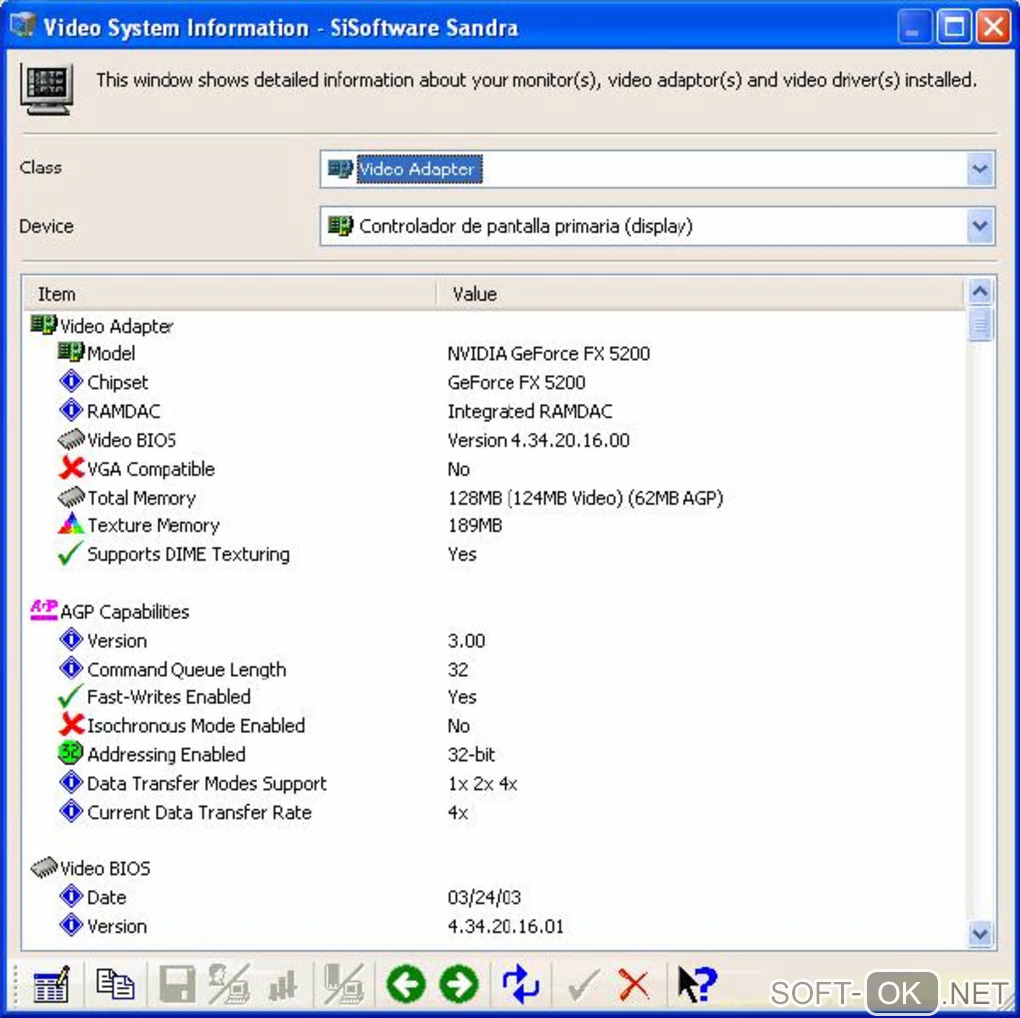The image size is (1020, 1018).
Task: Click the bar chart icon in toolbar
Action: tap(283, 985)
